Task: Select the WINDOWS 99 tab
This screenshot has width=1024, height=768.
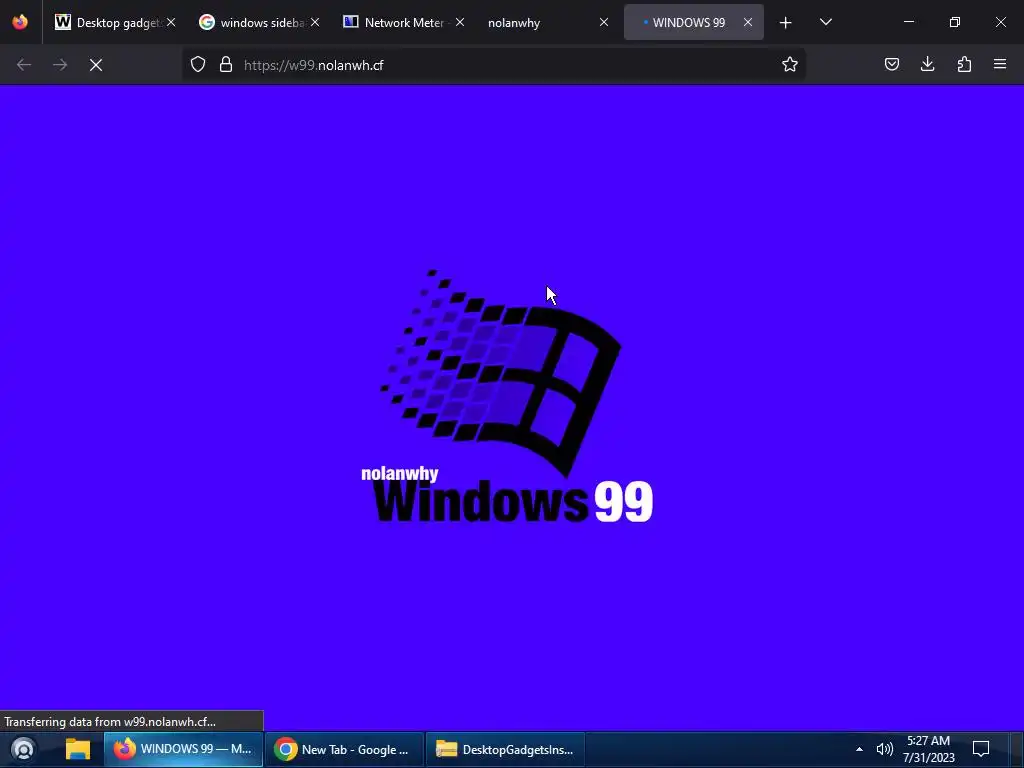Action: [692, 22]
